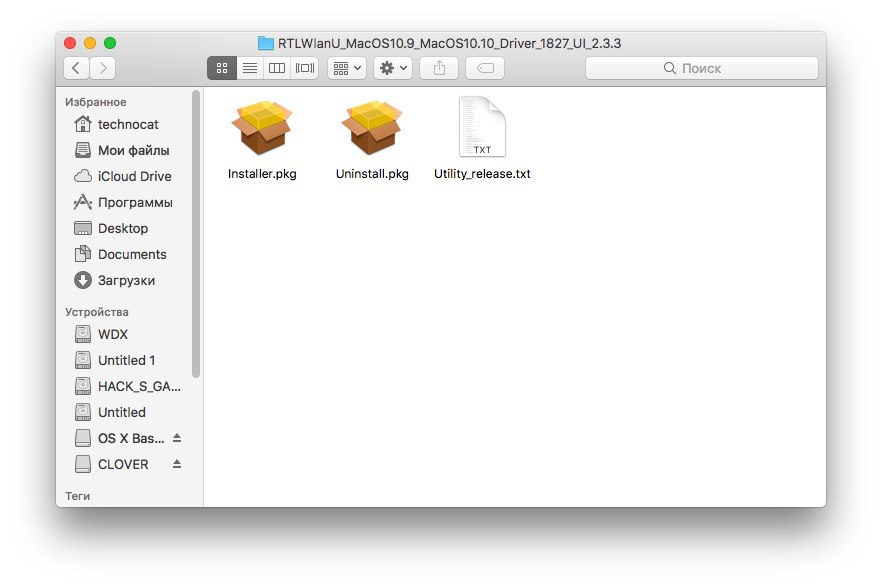Click the Поиск search field
The height and width of the screenshot is (587, 882).
(701, 68)
